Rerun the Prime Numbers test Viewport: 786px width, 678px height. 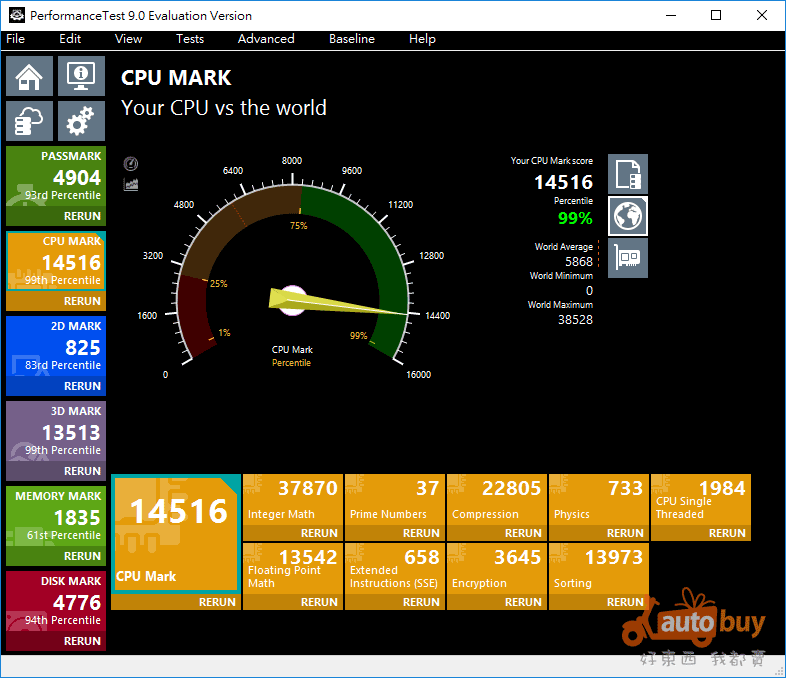395,533
